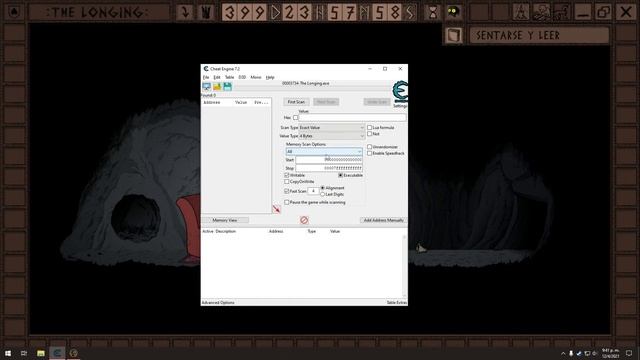This screenshot has width=640, height=360.
Task: Toggle the Fast Scan checkbox
Action: [x=287, y=191]
